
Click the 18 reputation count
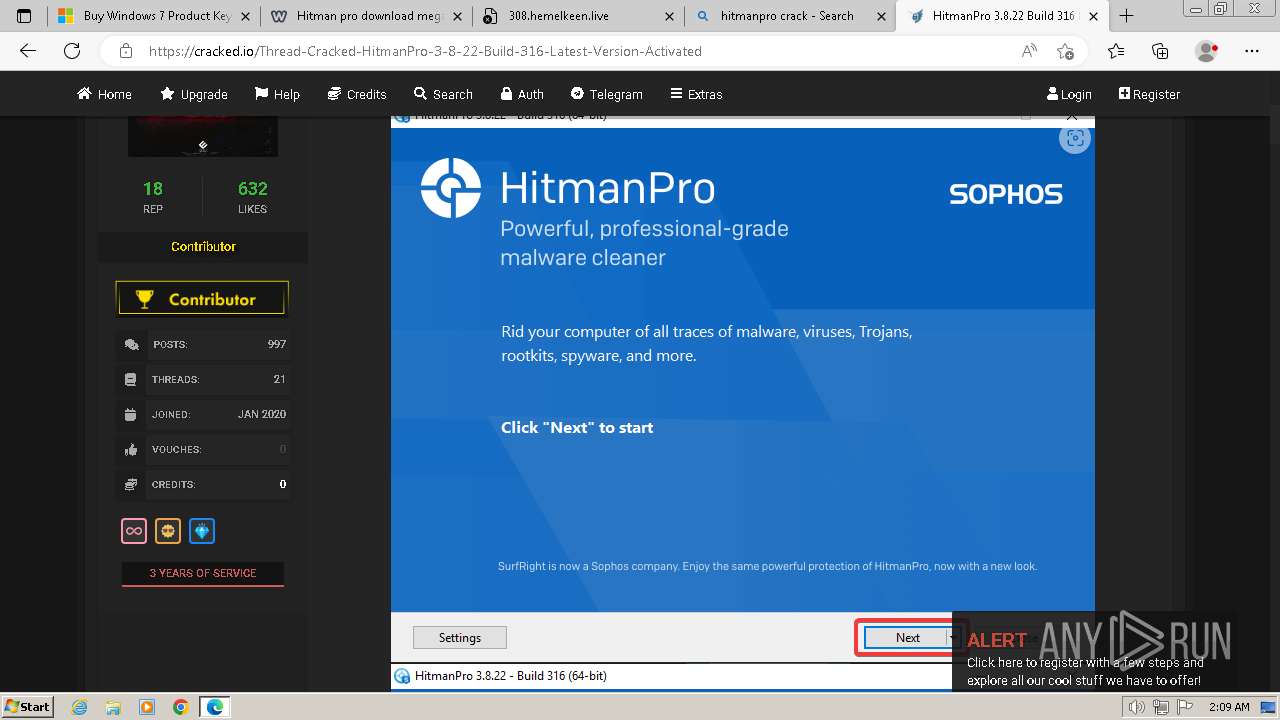(153, 188)
